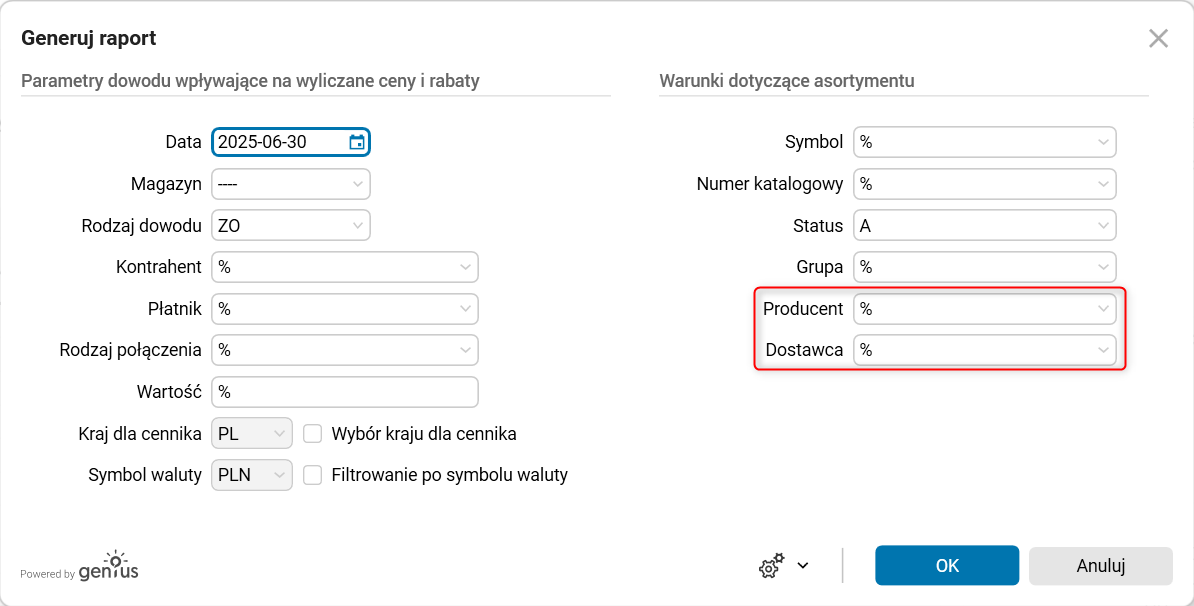Open the Producent dropdown in red frame

tap(985, 309)
